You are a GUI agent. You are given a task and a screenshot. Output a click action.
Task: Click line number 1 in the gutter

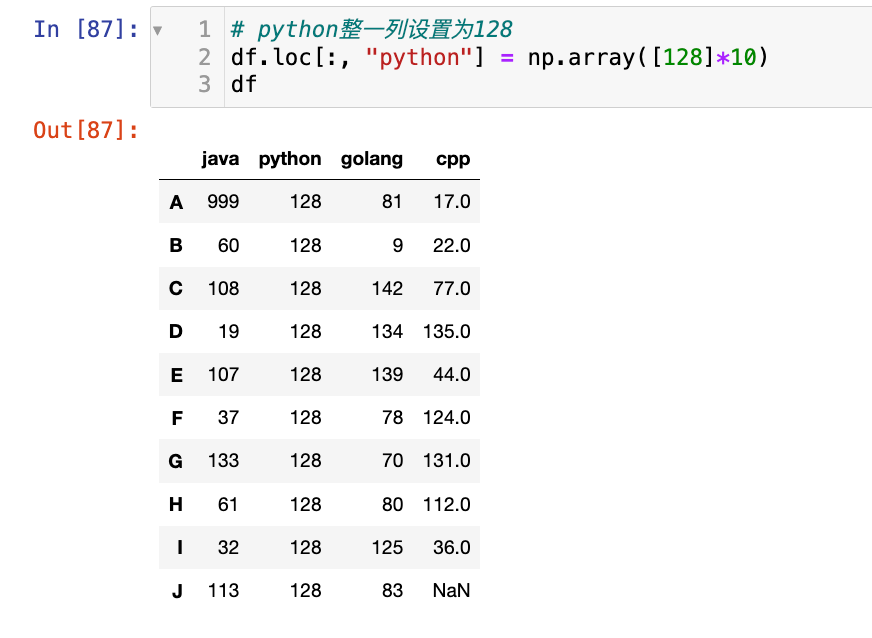coord(205,30)
